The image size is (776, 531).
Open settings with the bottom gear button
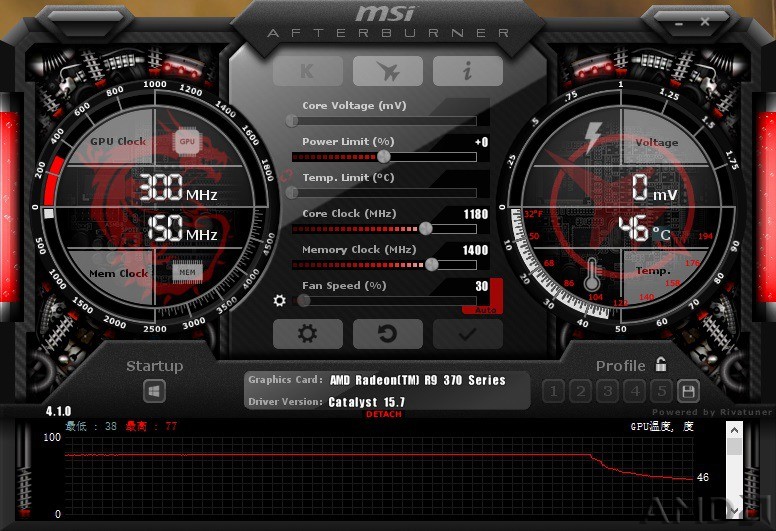click(307, 334)
